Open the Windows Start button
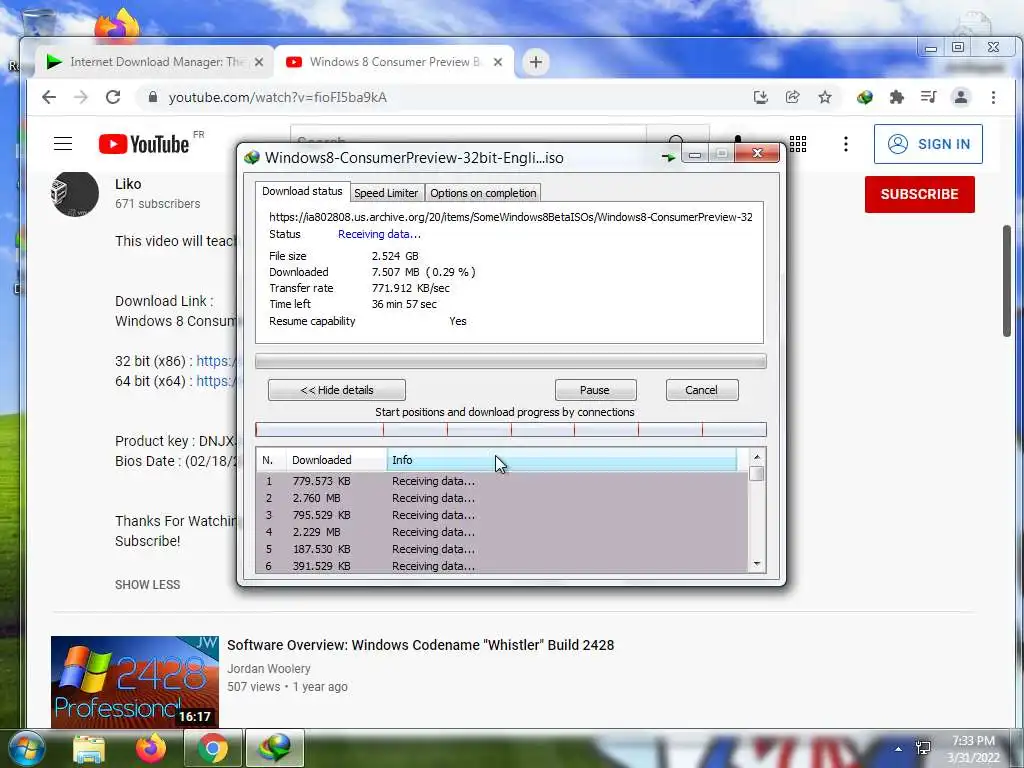This screenshot has height=768, width=1024. (x=25, y=748)
